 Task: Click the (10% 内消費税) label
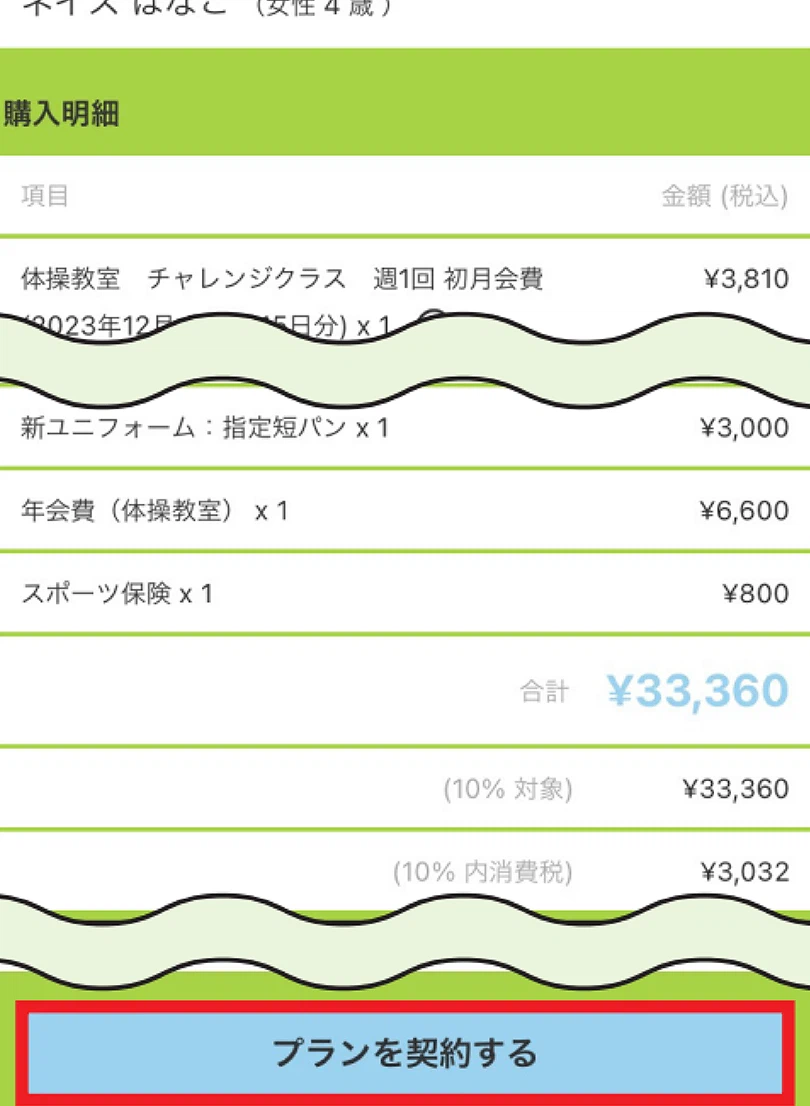483,872
